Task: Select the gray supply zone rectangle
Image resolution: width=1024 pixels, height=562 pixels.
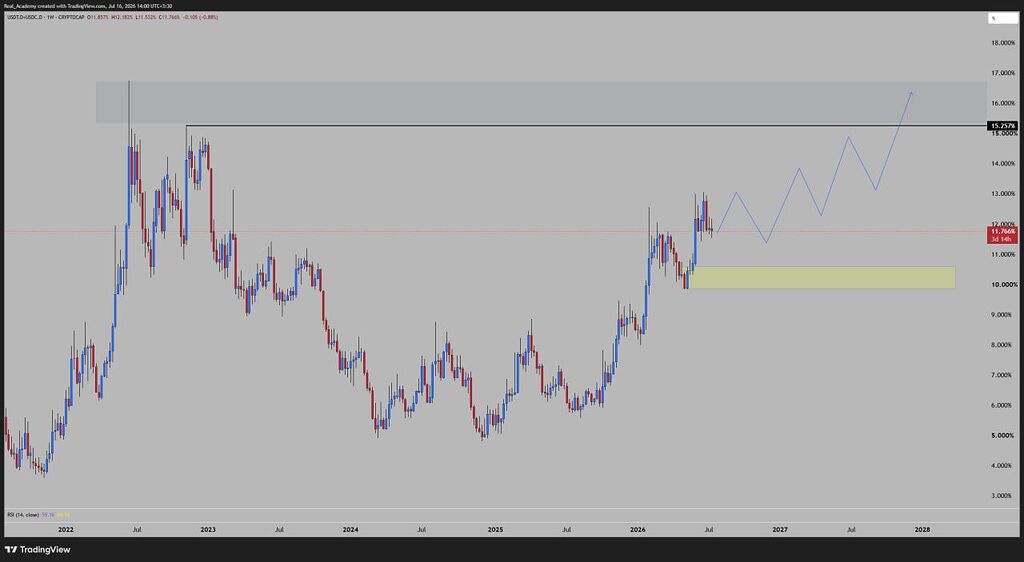Action: coord(541,102)
